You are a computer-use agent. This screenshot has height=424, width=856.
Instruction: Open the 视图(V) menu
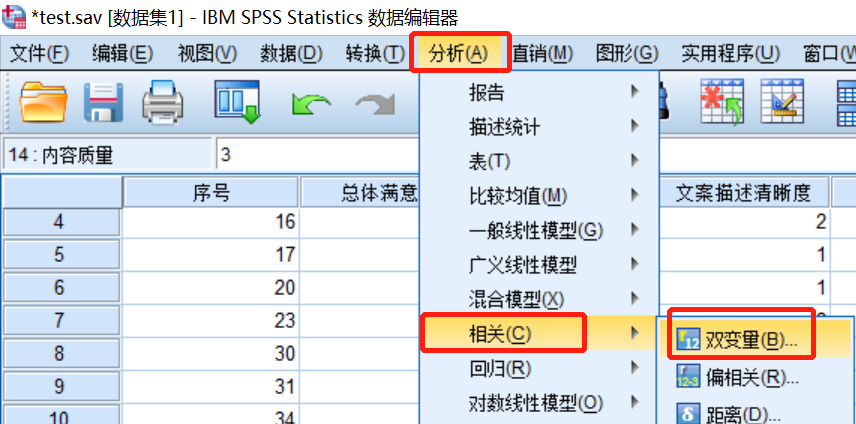(x=207, y=53)
